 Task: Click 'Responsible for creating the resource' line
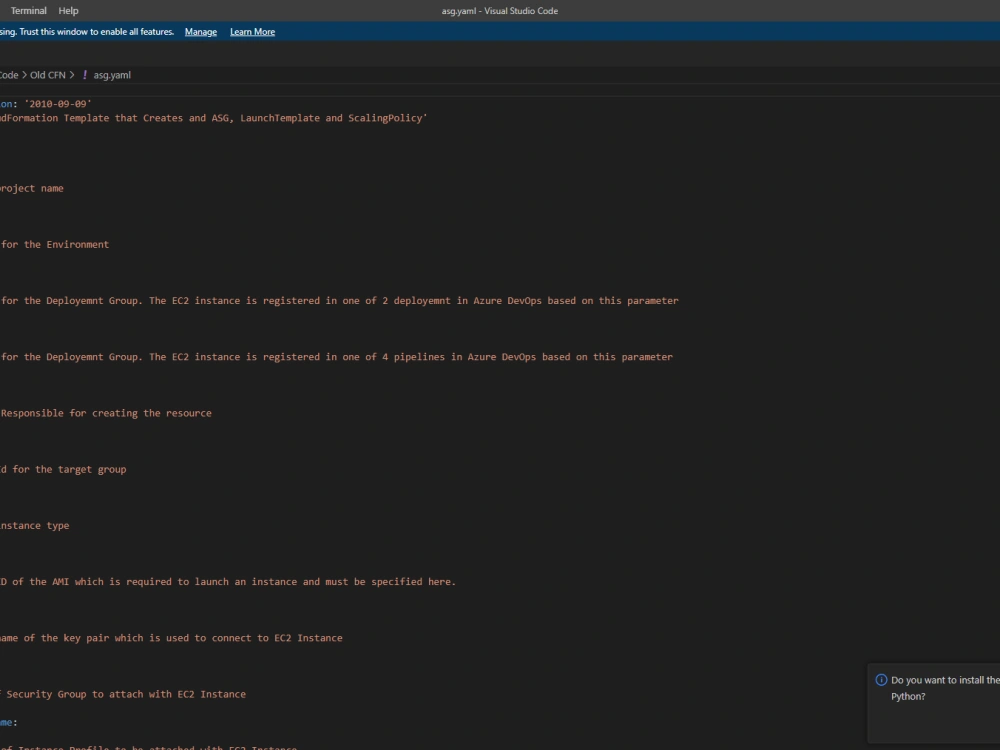tap(106, 413)
